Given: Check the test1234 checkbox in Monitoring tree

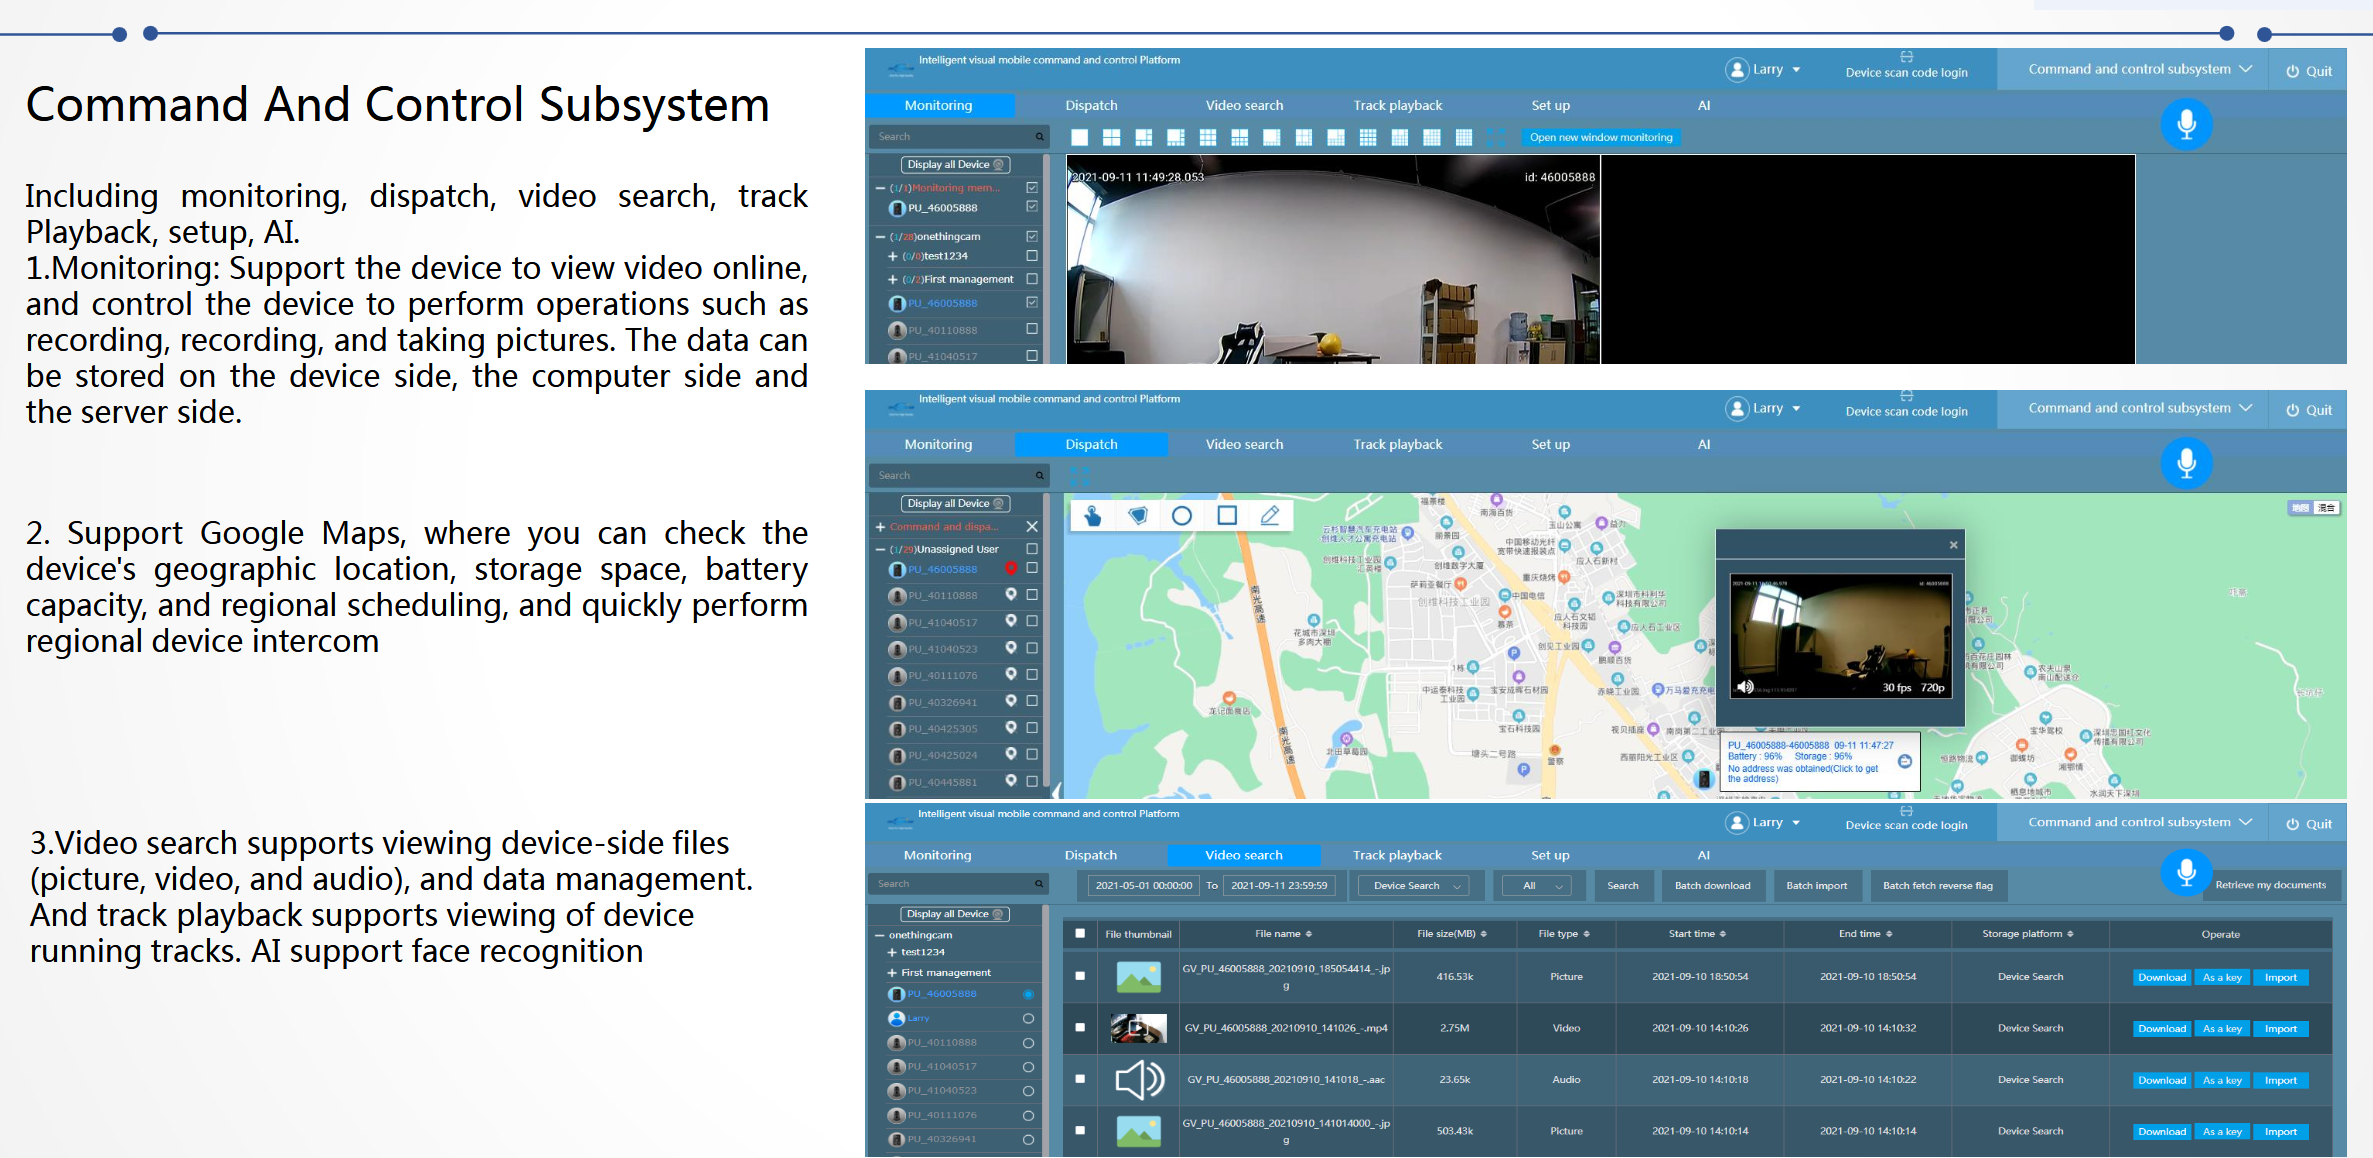Looking at the screenshot, I should 1032,256.
